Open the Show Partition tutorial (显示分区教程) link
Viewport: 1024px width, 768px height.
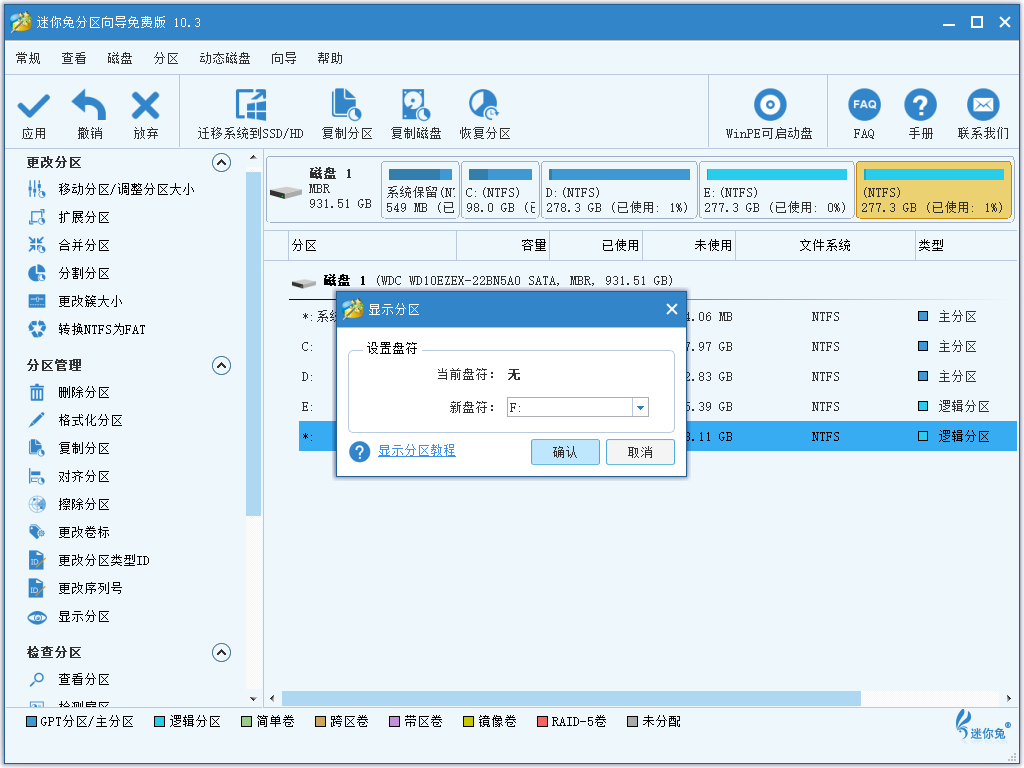click(417, 451)
